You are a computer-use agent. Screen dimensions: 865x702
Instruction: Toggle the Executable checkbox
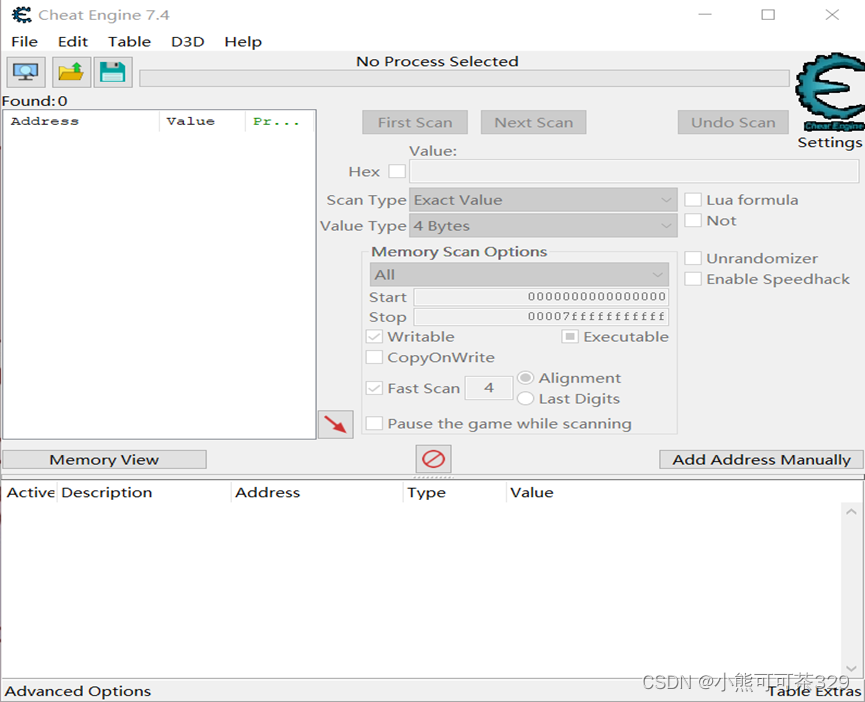tap(570, 336)
